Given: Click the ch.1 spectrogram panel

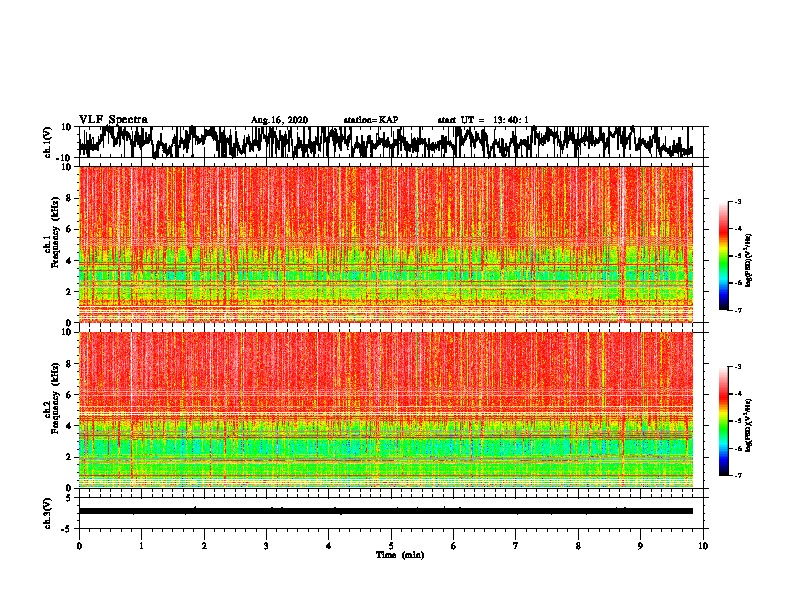Looking at the screenshot, I should [x=386, y=244].
